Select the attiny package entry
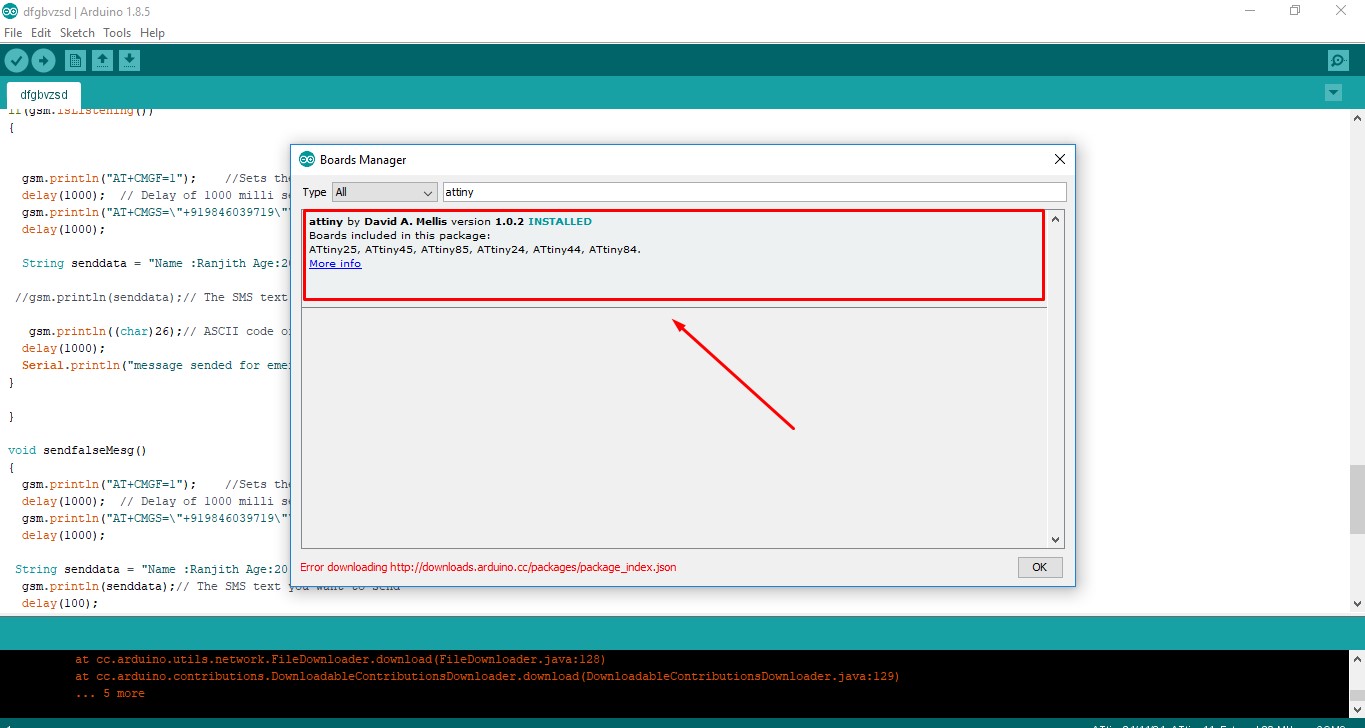The image size is (1365, 728). click(x=674, y=255)
